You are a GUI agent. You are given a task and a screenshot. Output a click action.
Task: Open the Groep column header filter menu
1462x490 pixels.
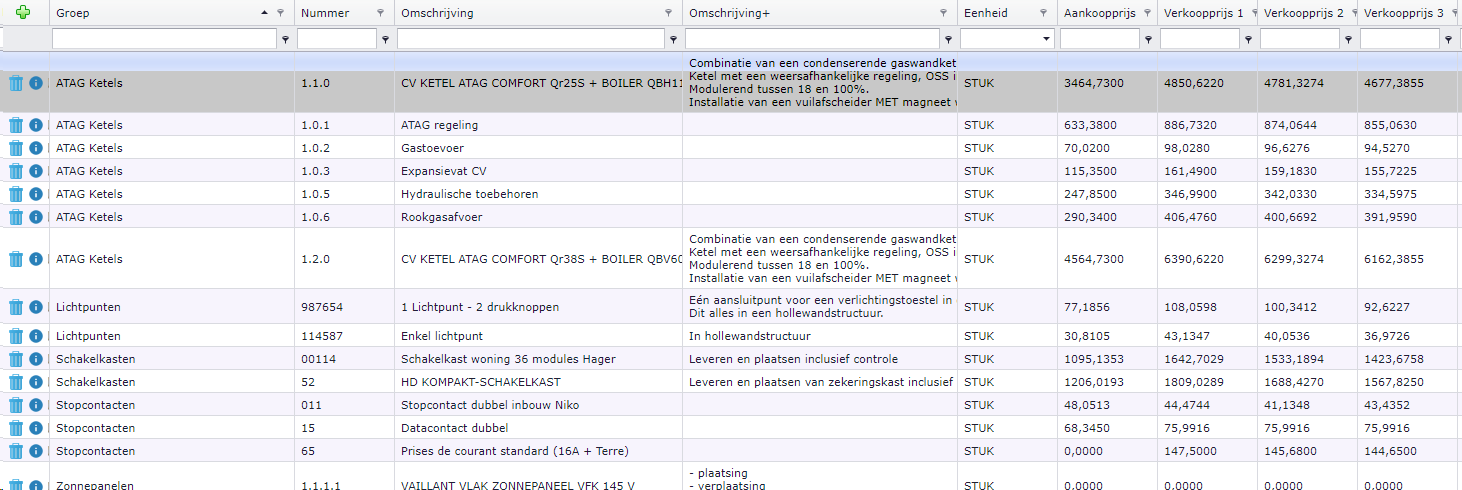pos(280,13)
